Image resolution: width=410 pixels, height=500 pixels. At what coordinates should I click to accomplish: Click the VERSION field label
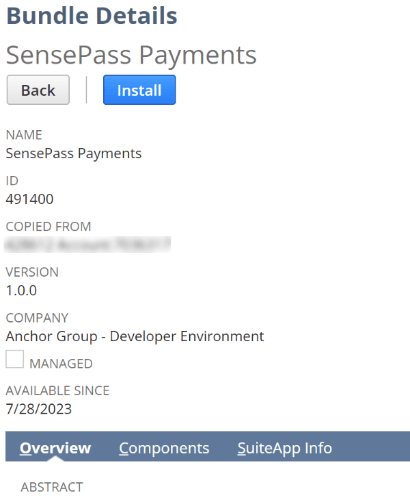pyautogui.click(x=32, y=272)
